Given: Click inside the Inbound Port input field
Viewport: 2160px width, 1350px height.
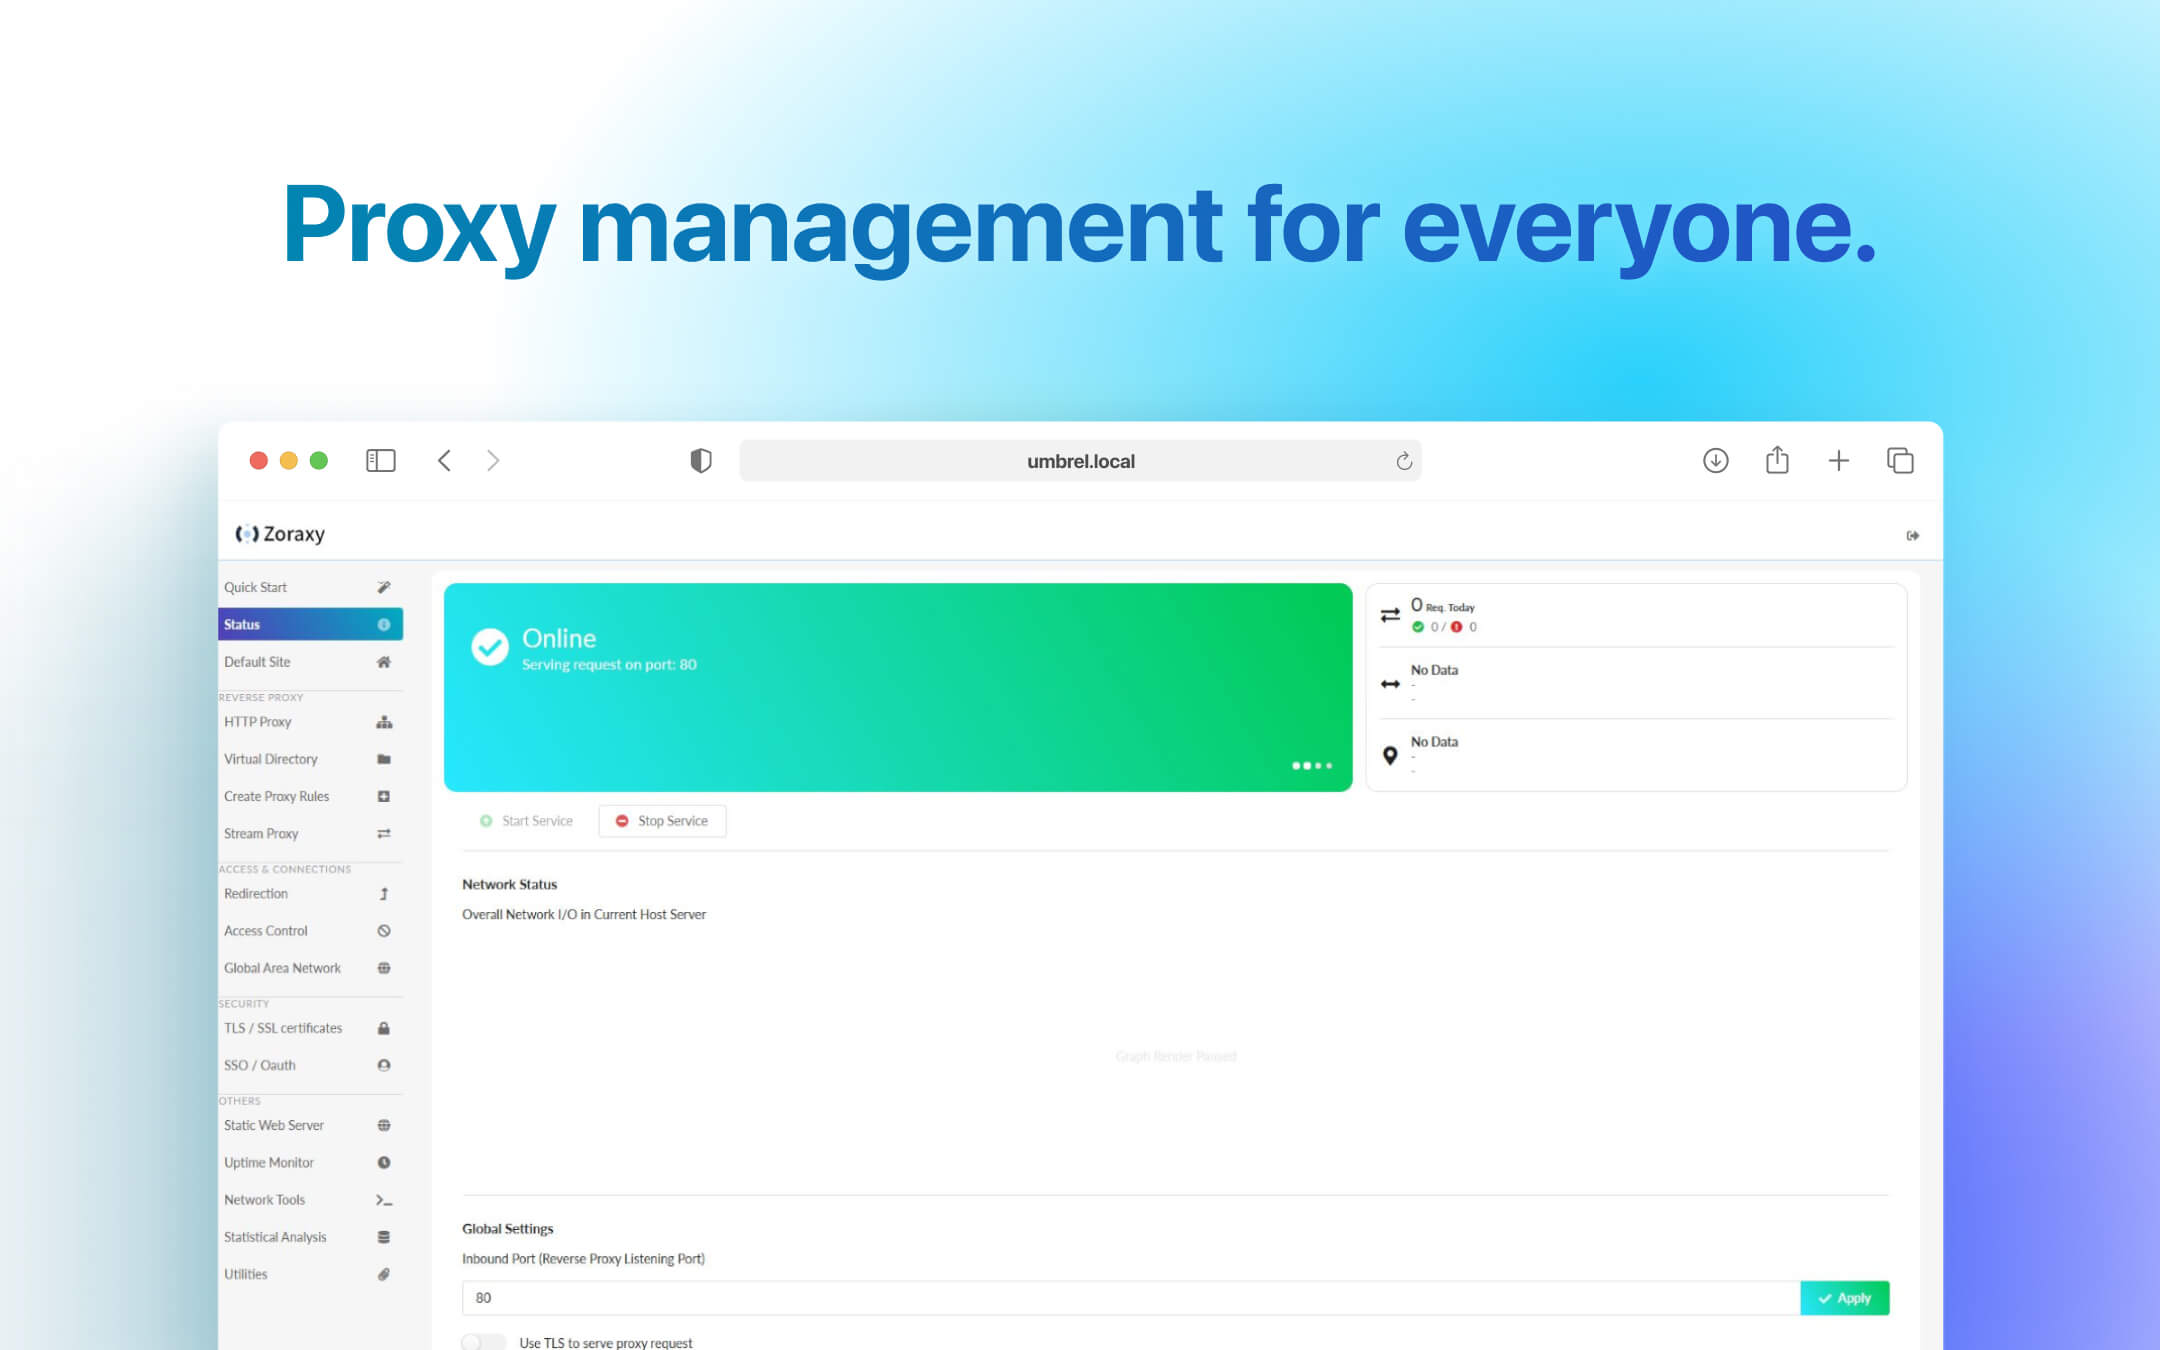Looking at the screenshot, I should pyautogui.click(x=900, y=1297).
